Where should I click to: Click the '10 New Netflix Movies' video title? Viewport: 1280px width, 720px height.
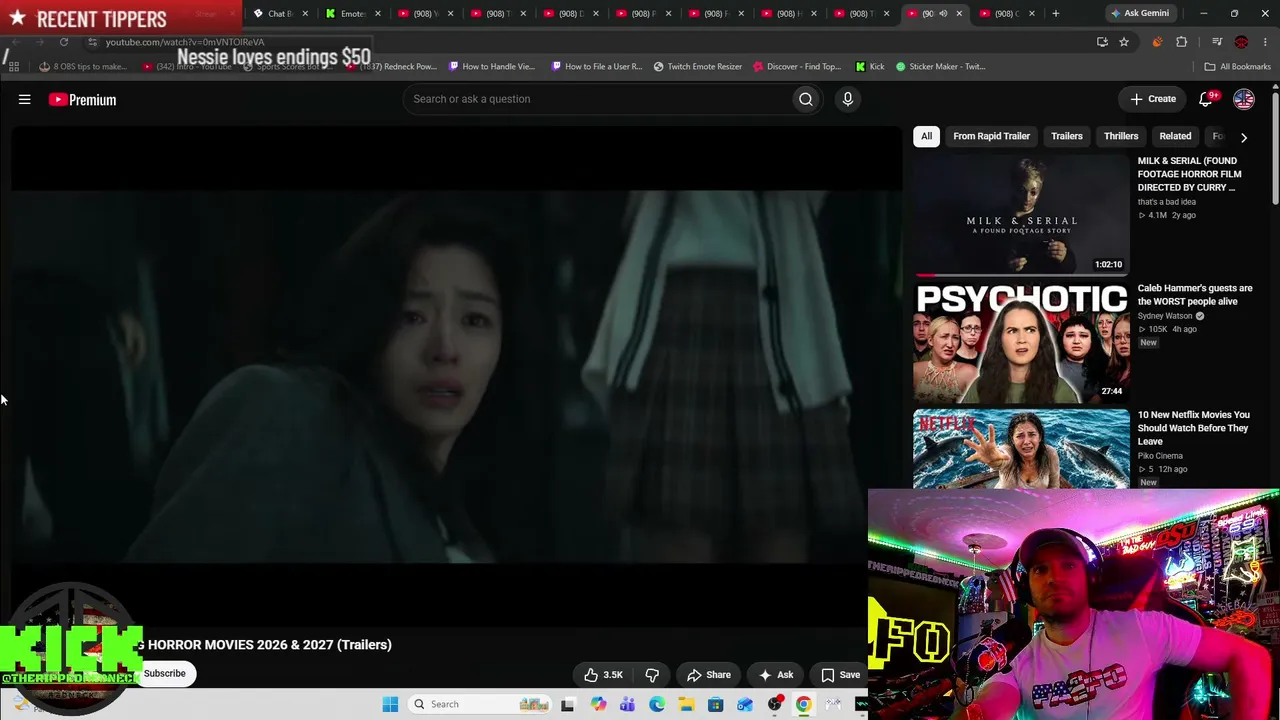click(1193, 428)
